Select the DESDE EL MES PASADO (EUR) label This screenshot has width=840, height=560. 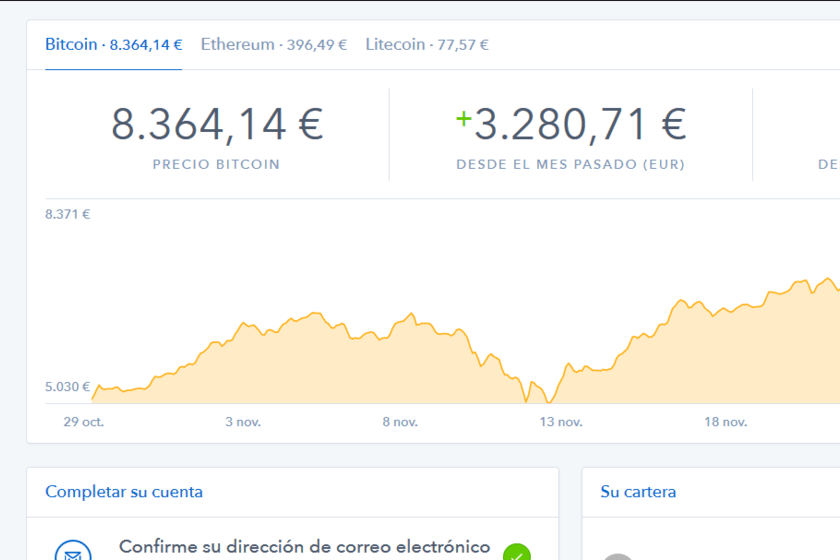(571, 165)
